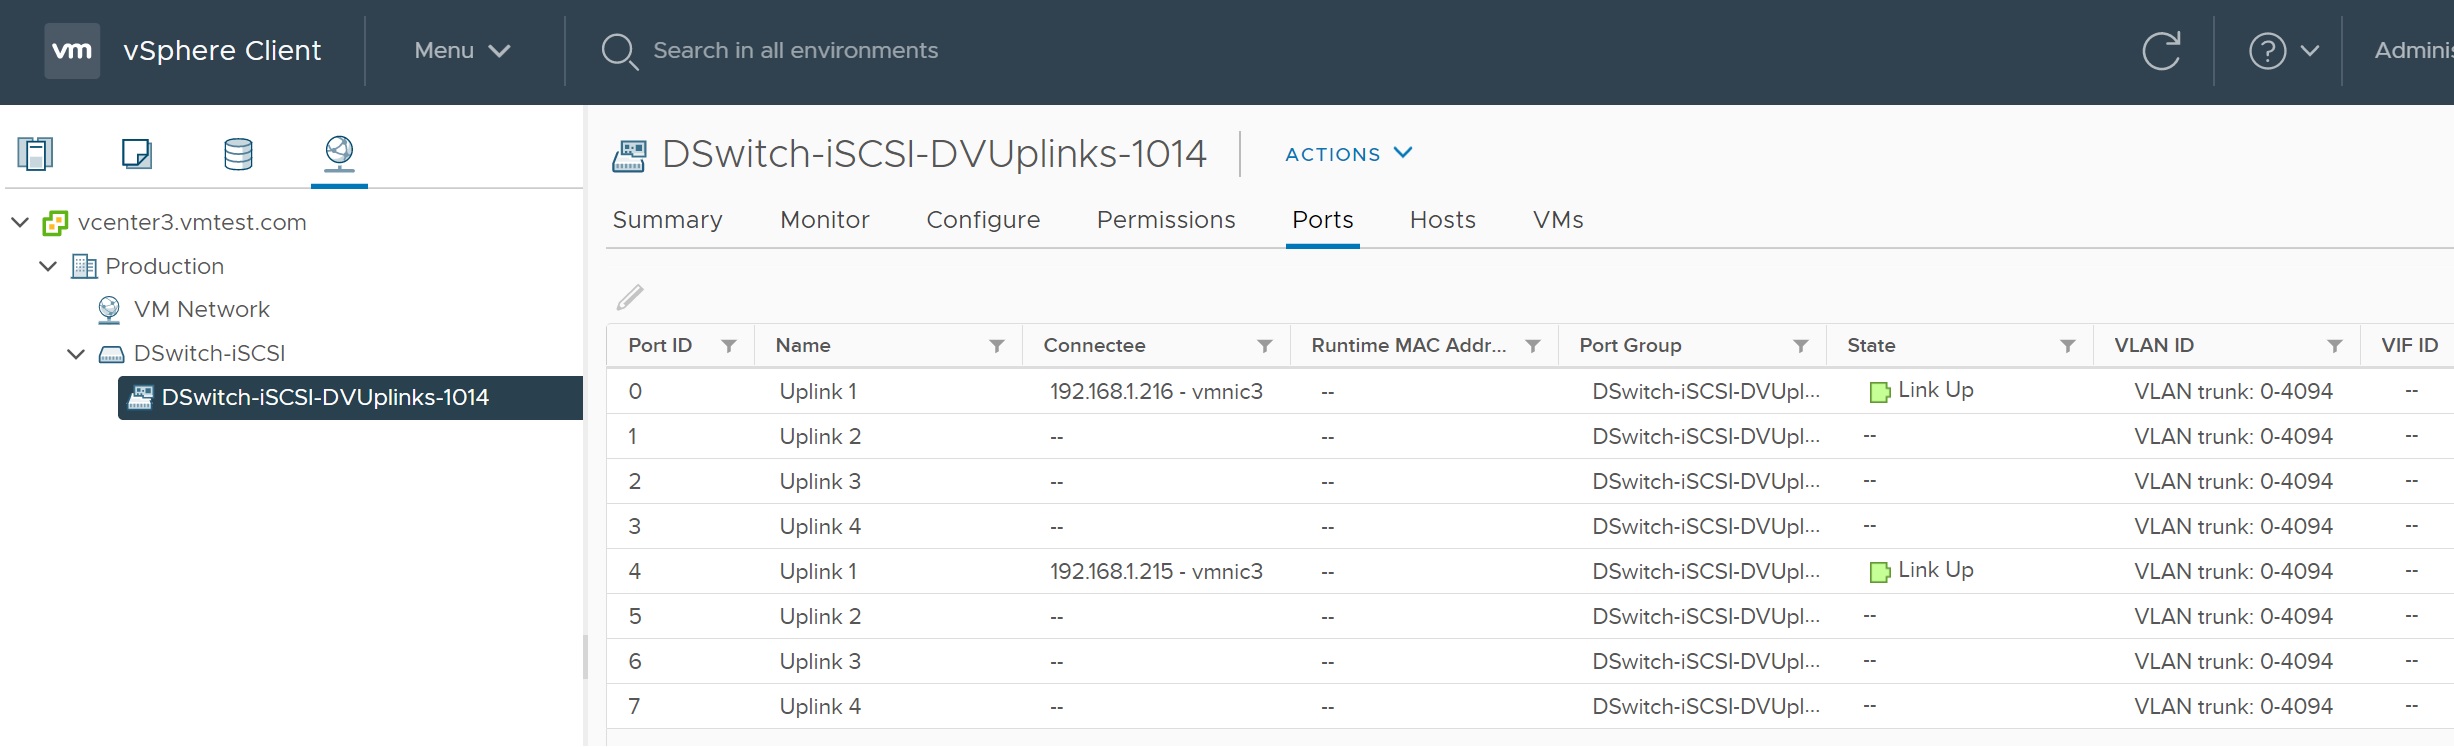Click the search in all environments field

[x=795, y=51]
